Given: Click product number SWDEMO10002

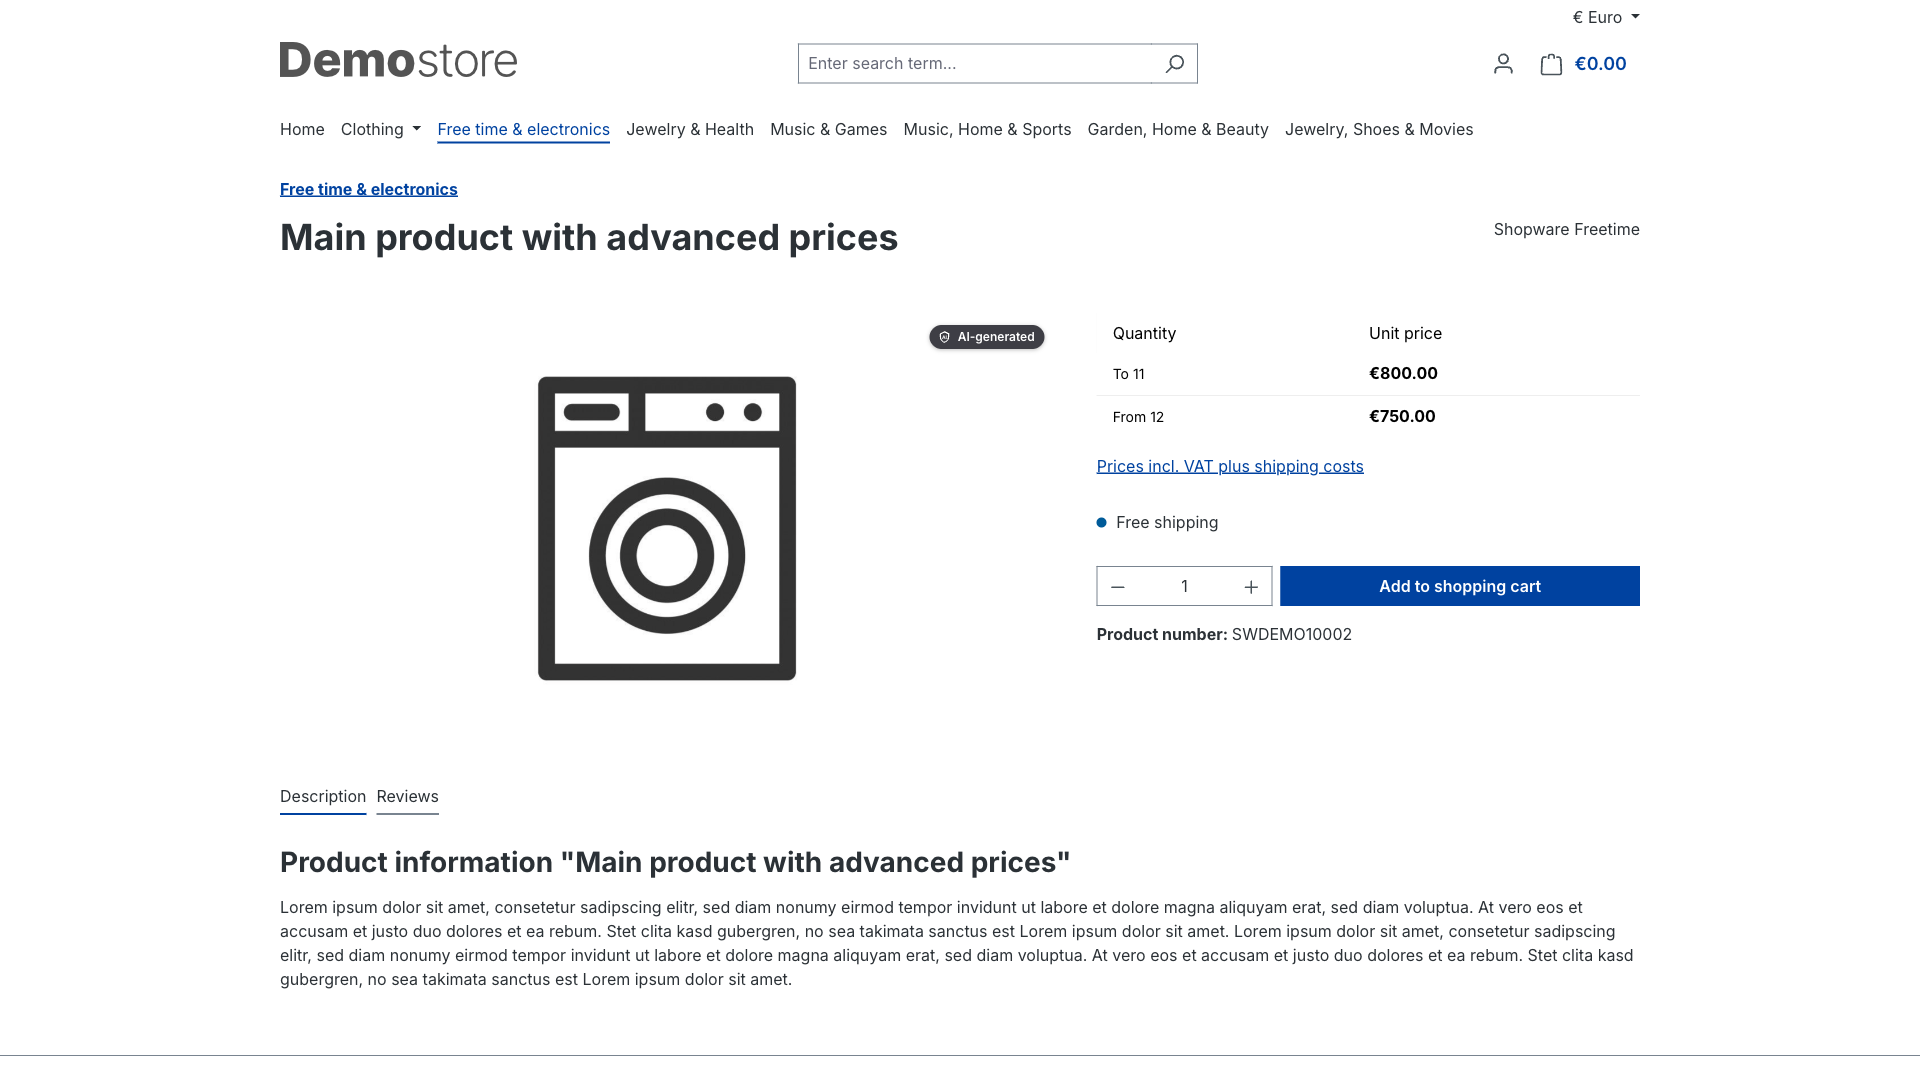Looking at the screenshot, I should tap(1292, 634).
